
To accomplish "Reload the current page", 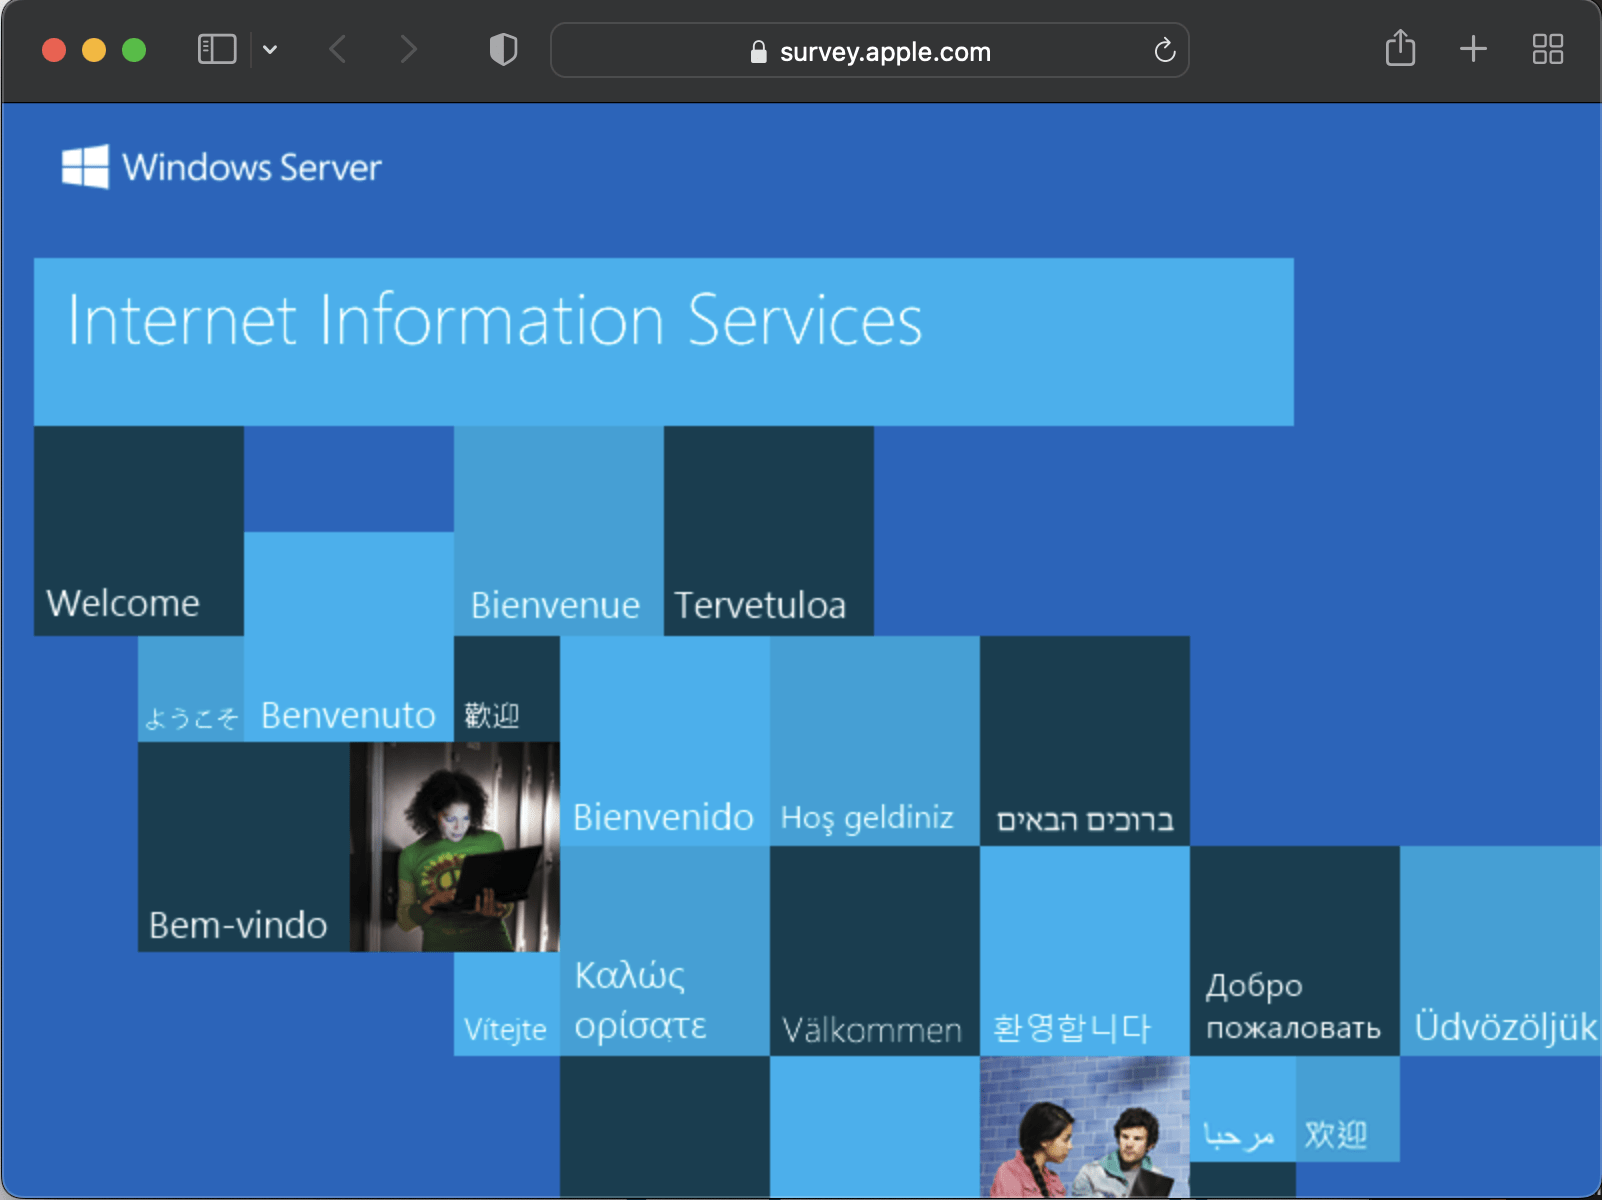I will tap(1164, 50).
